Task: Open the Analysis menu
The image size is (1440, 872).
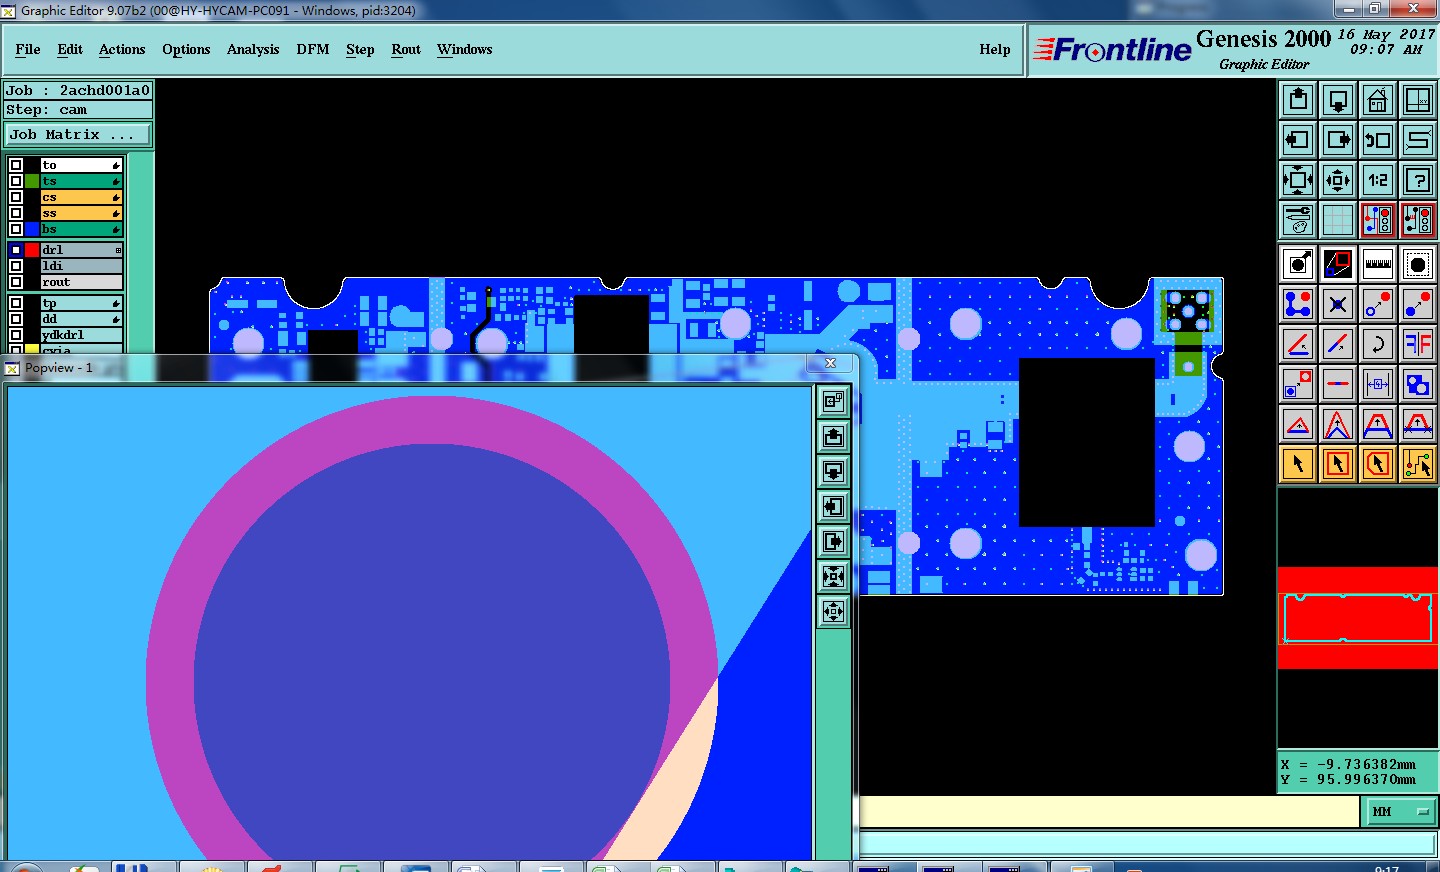Action: (253, 49)
